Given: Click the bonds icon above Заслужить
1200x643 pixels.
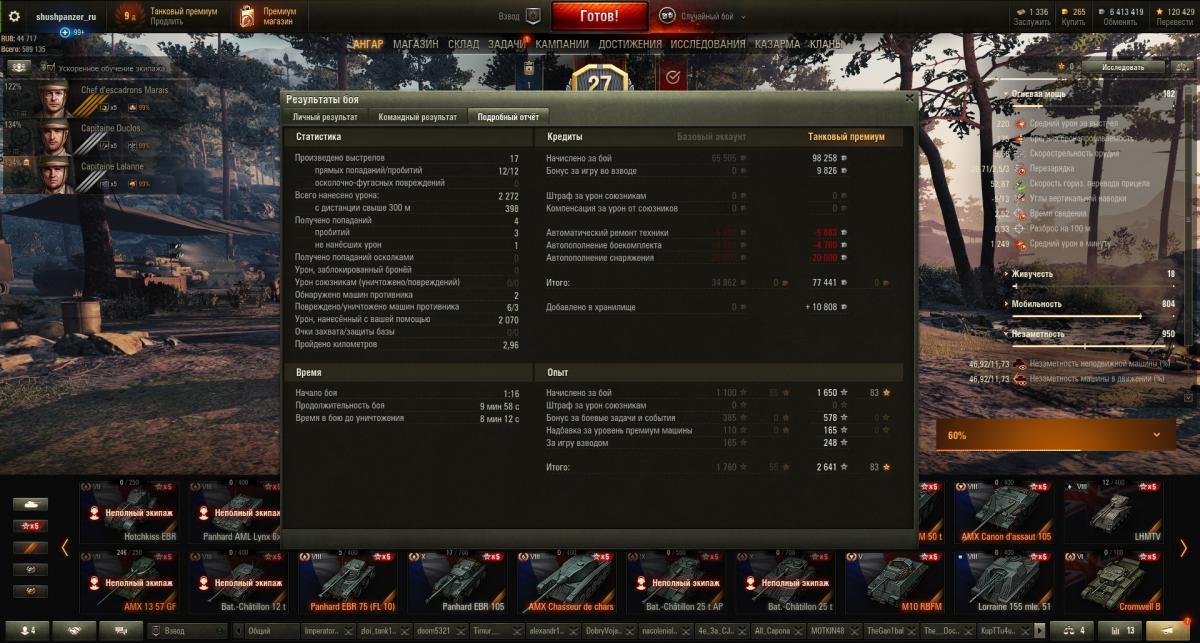Looking at the screenshot, I should click(x=1023, y=12).
